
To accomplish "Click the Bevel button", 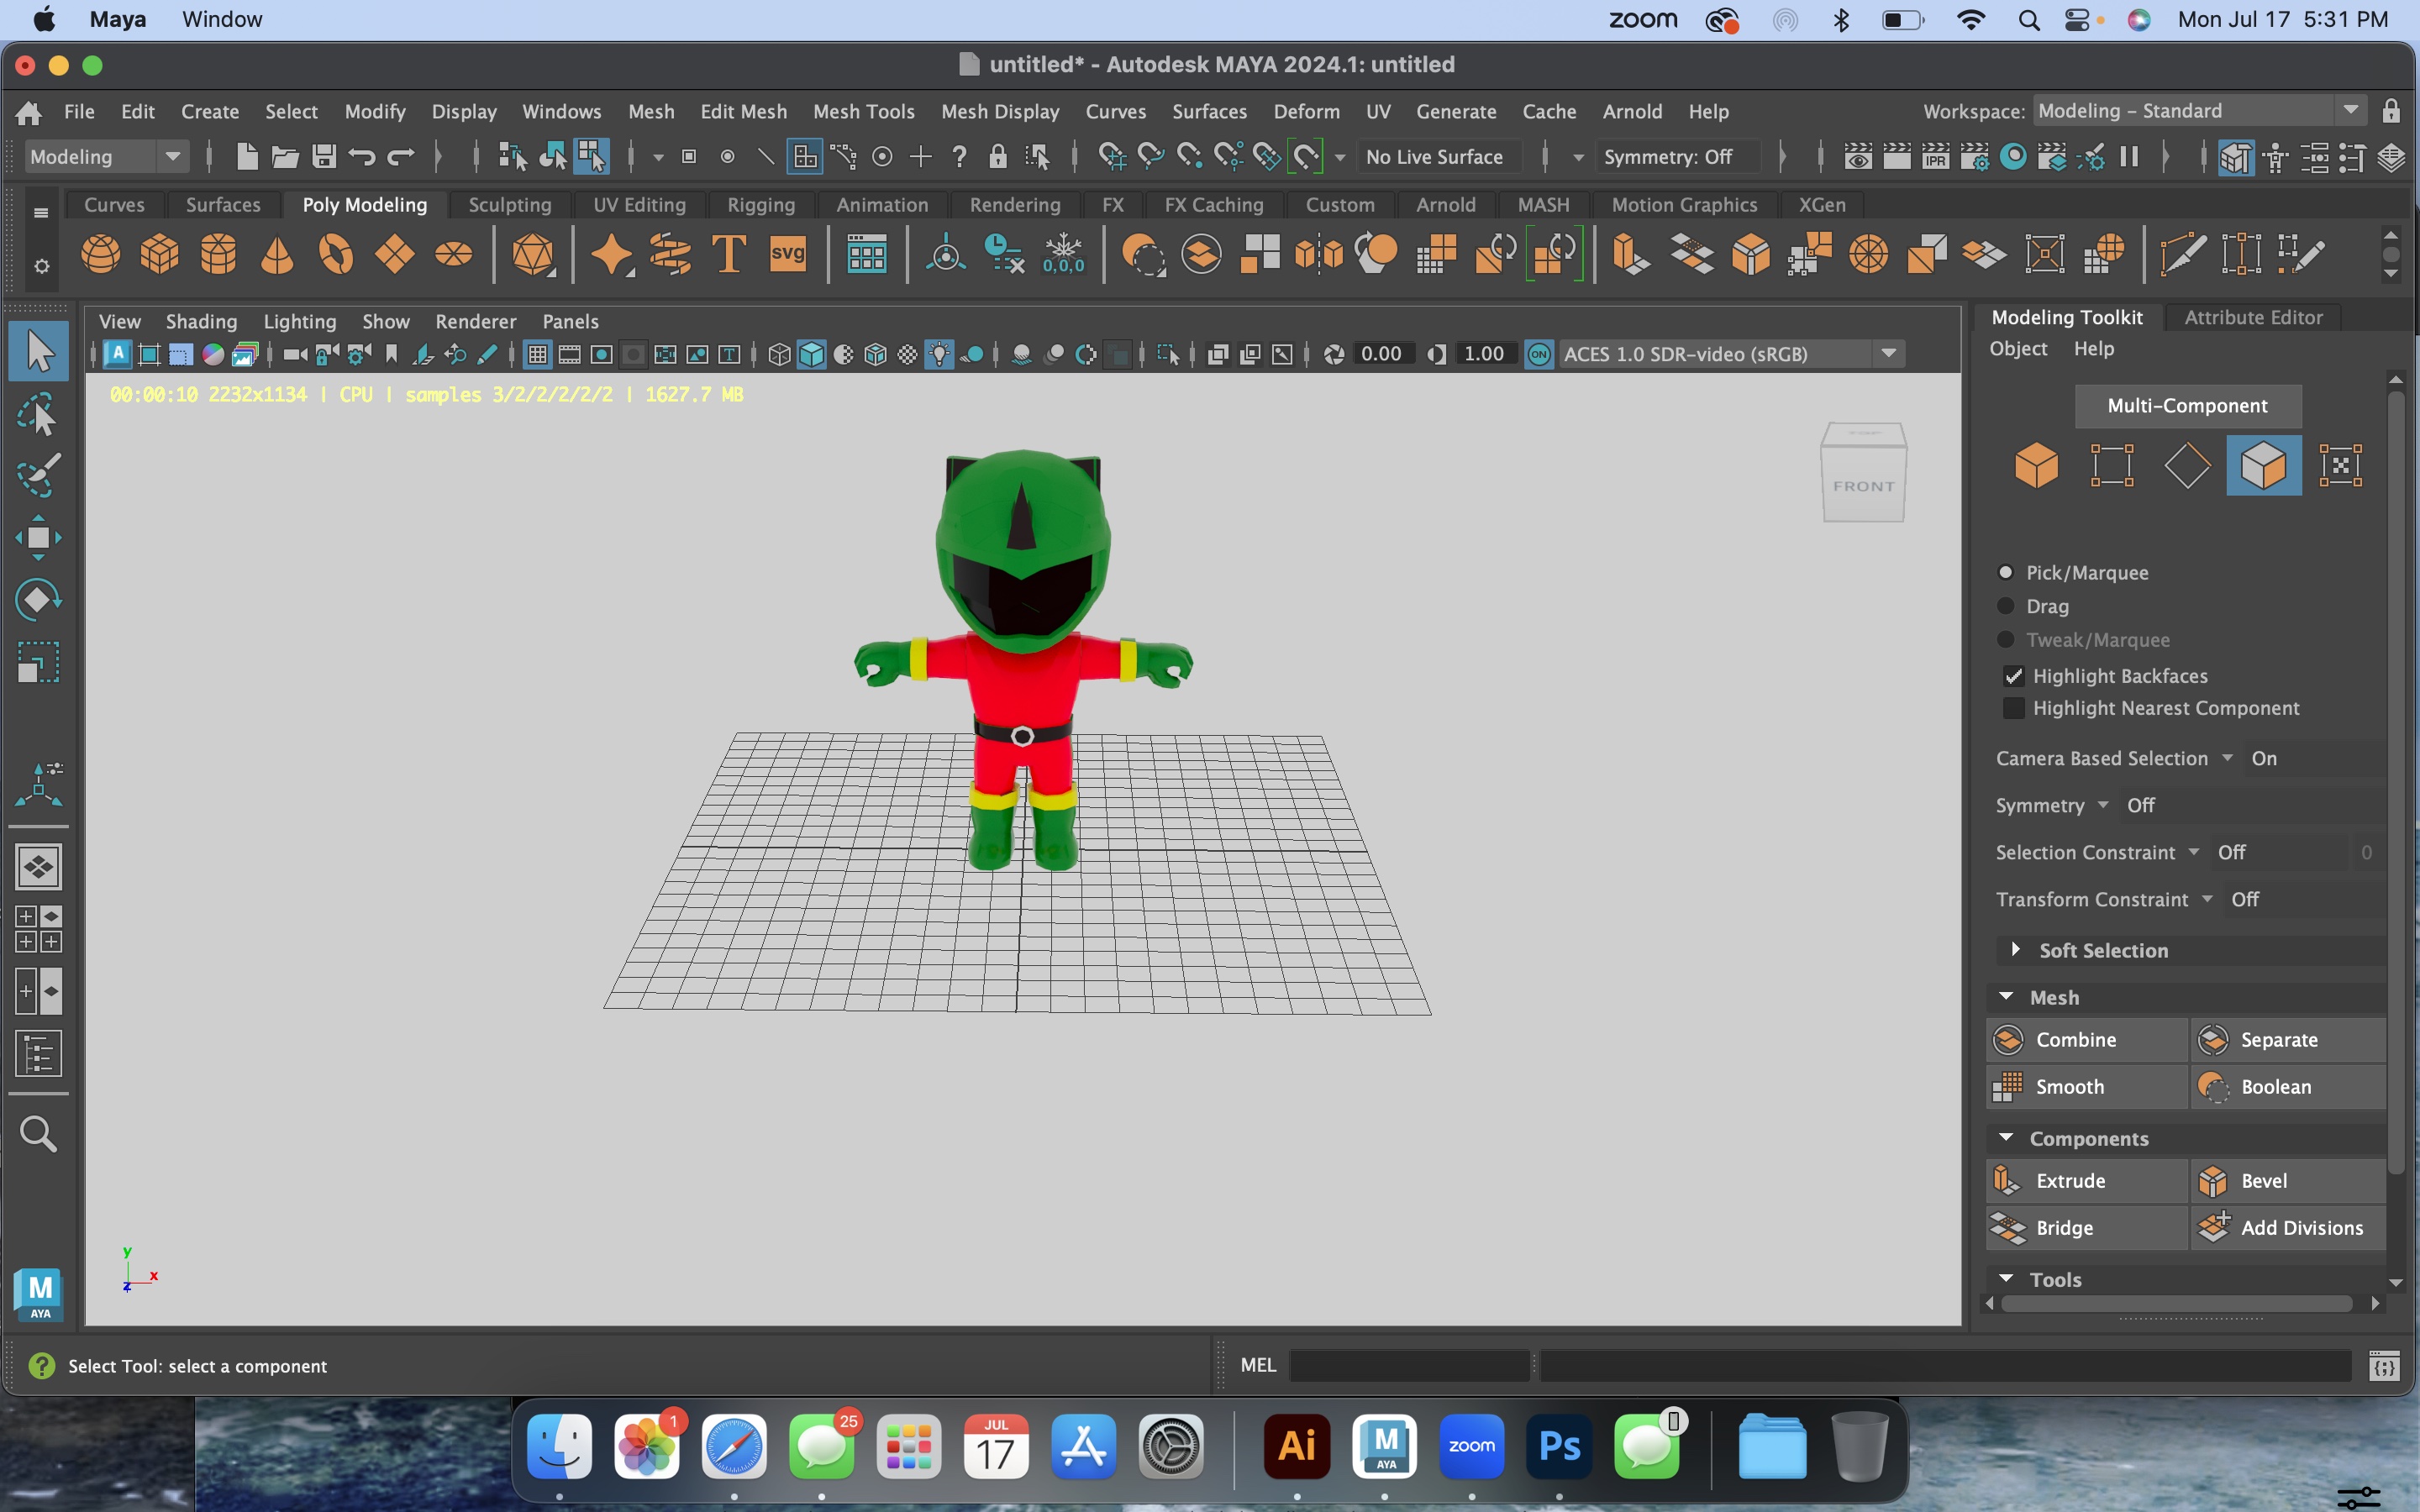I will coord(2288,1181).
